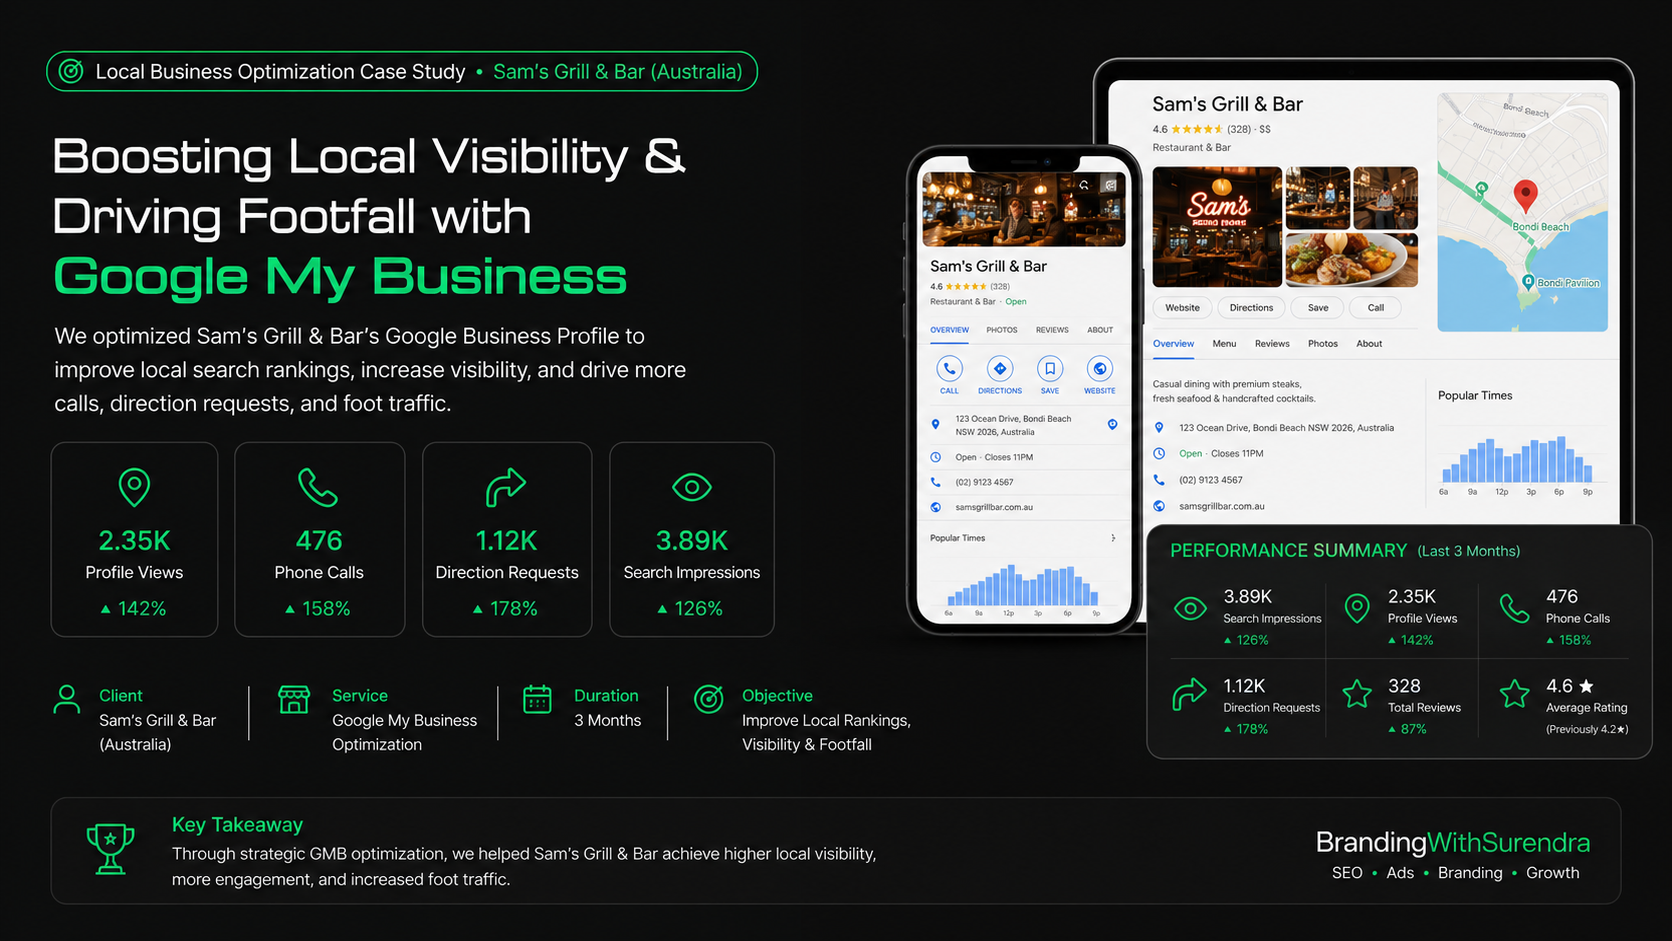Click the Popular Times bar chart on tablet

[x=1516, y=460]
